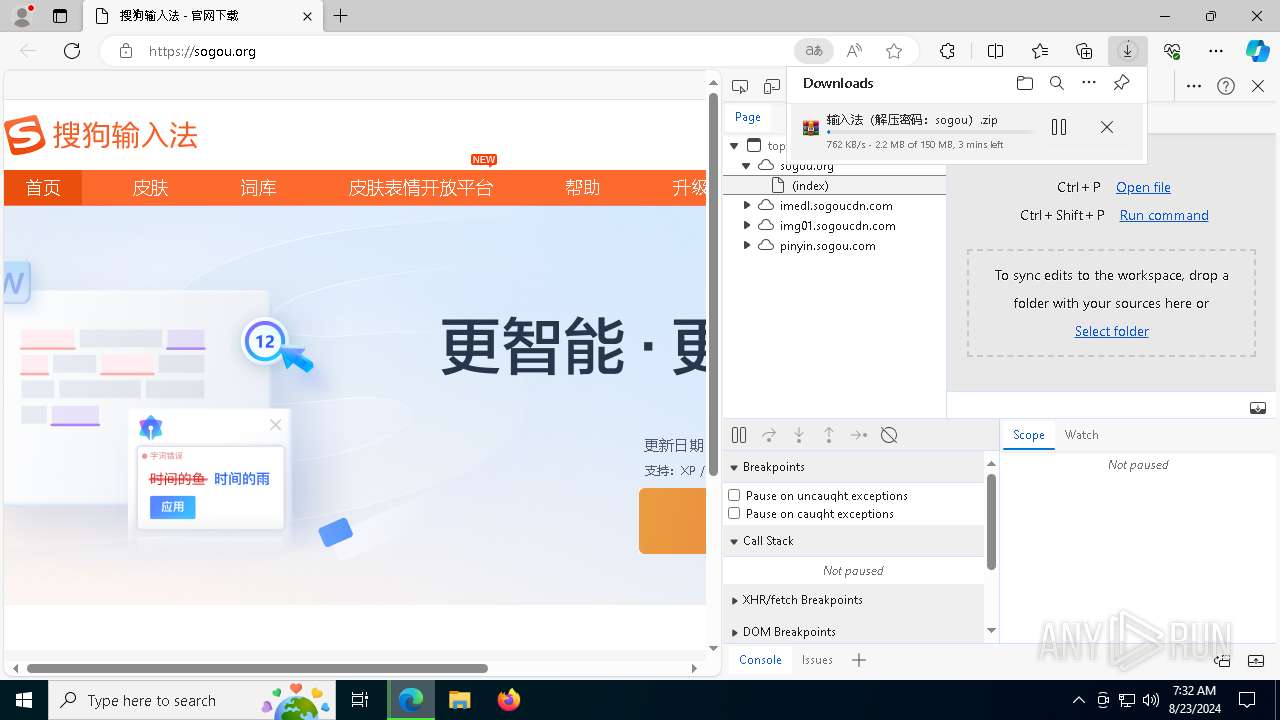The height and width of the screenshot is (720, 1280).
Task: Open Edge Settings and more menu
Action: tap(1216, 51)
